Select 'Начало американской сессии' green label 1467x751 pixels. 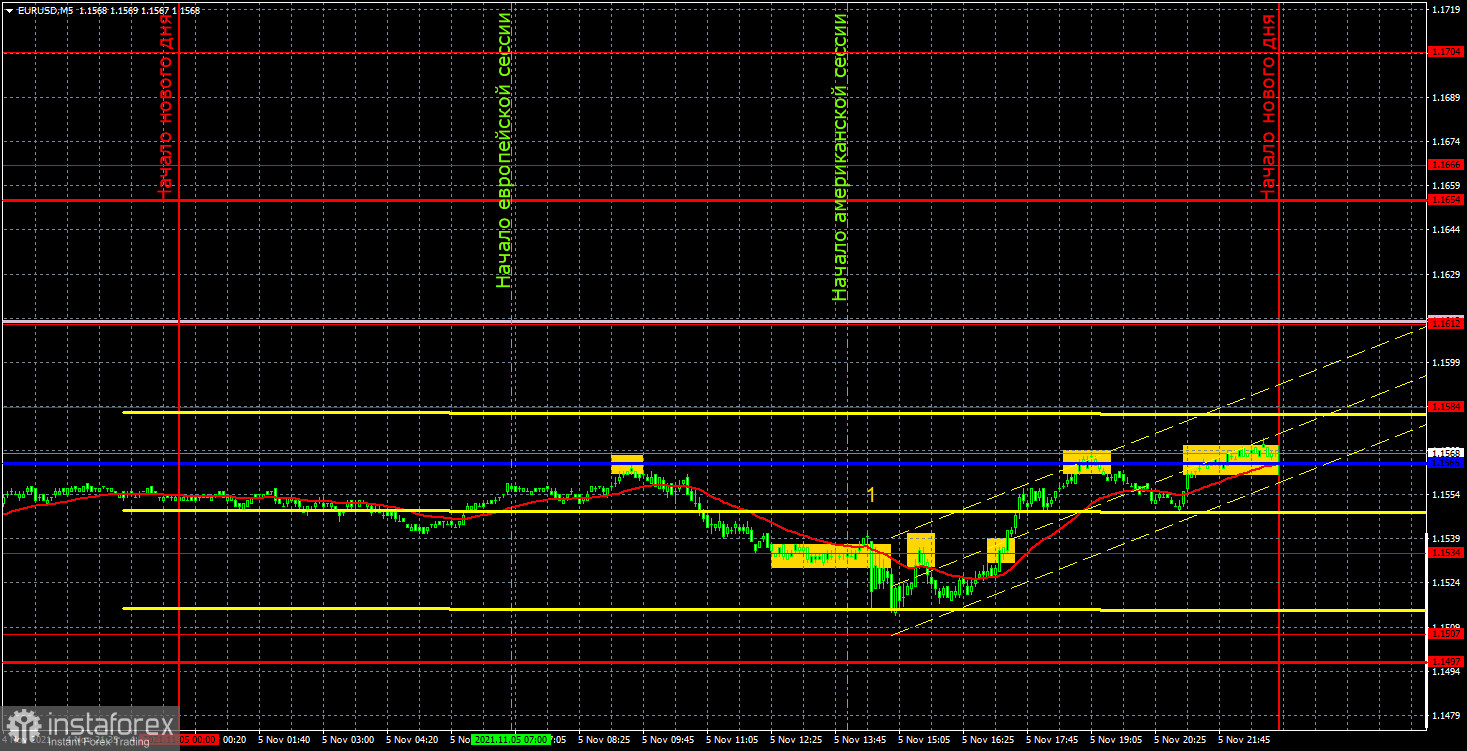coord(840,157)
